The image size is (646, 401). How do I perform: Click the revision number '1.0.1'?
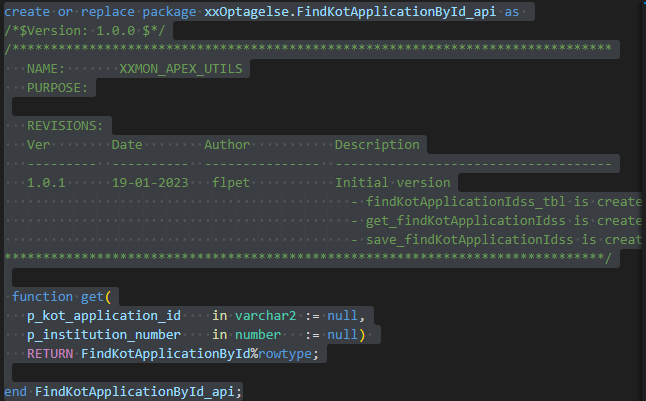(x=46, y=183)
